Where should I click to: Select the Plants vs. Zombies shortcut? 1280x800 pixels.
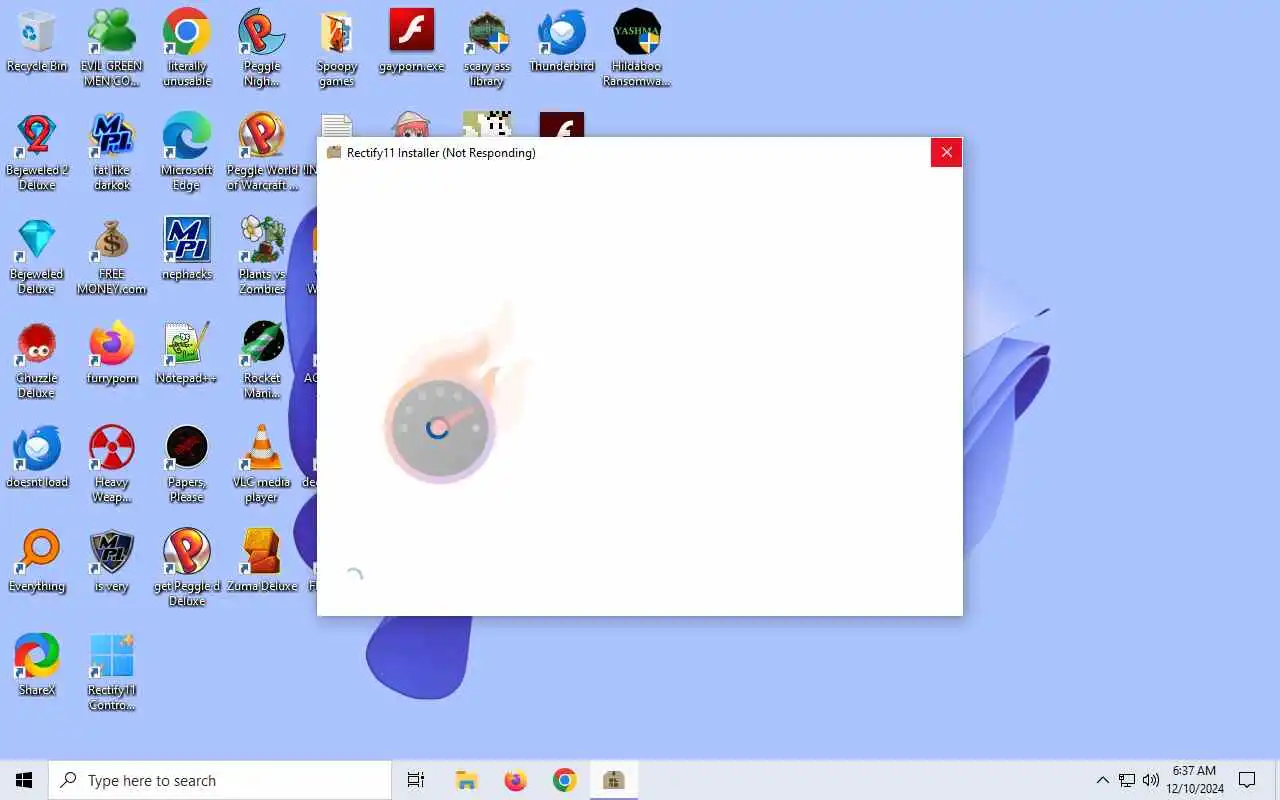pyautogui.click(x=262, y=256)
